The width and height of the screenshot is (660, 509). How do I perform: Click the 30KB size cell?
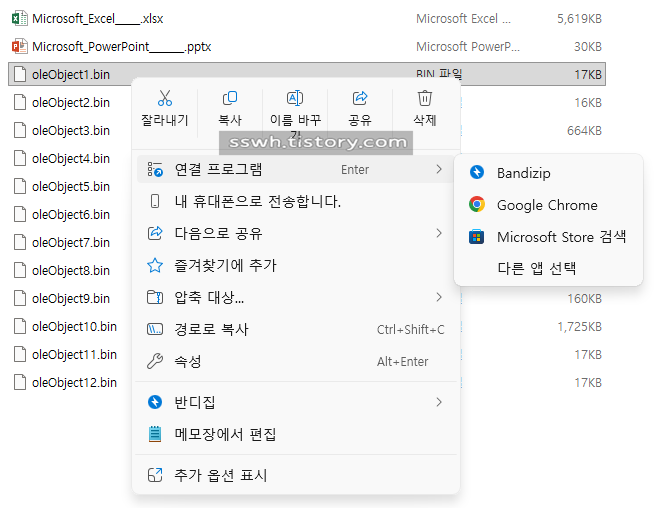tap(588, 47)
